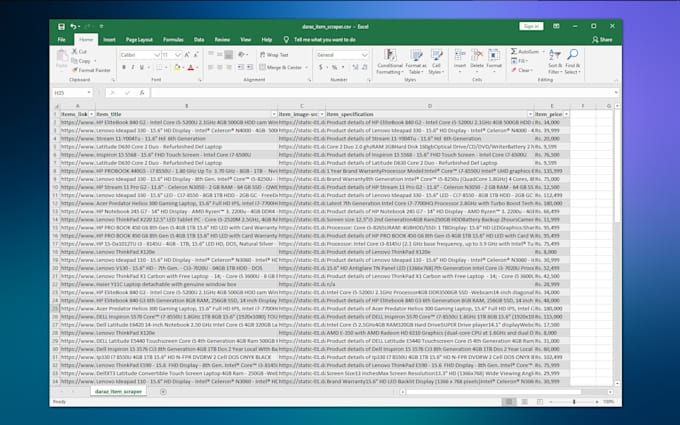The width and height of the screenshot is (680, 425).
Task: Switch to the Insert tab
Action: (109, 39)
